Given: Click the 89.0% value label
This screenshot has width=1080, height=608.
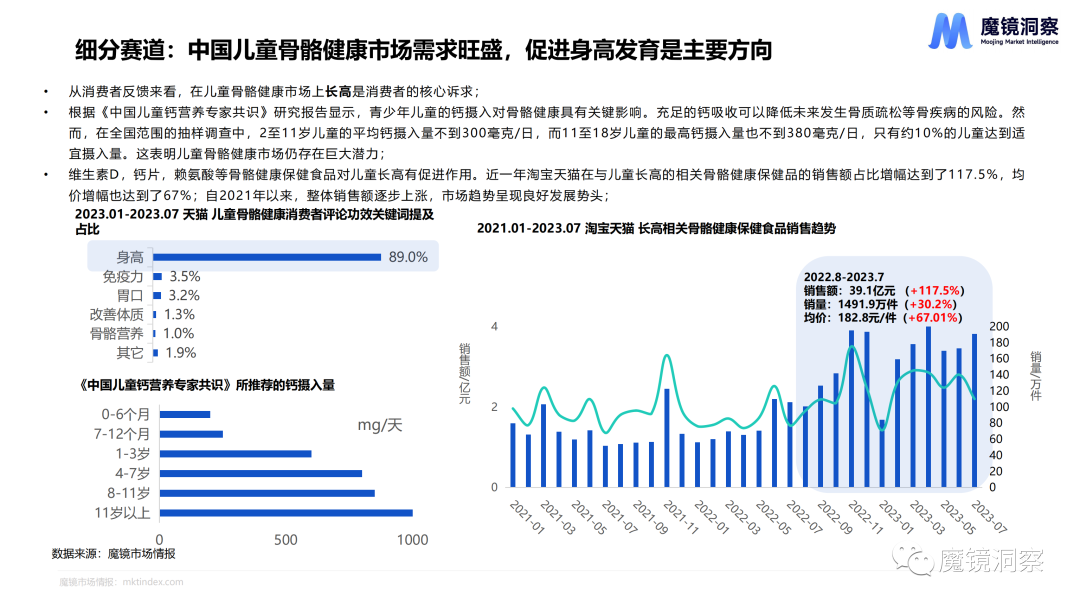Looking at the screenshot, I should [x=408, y=257].
